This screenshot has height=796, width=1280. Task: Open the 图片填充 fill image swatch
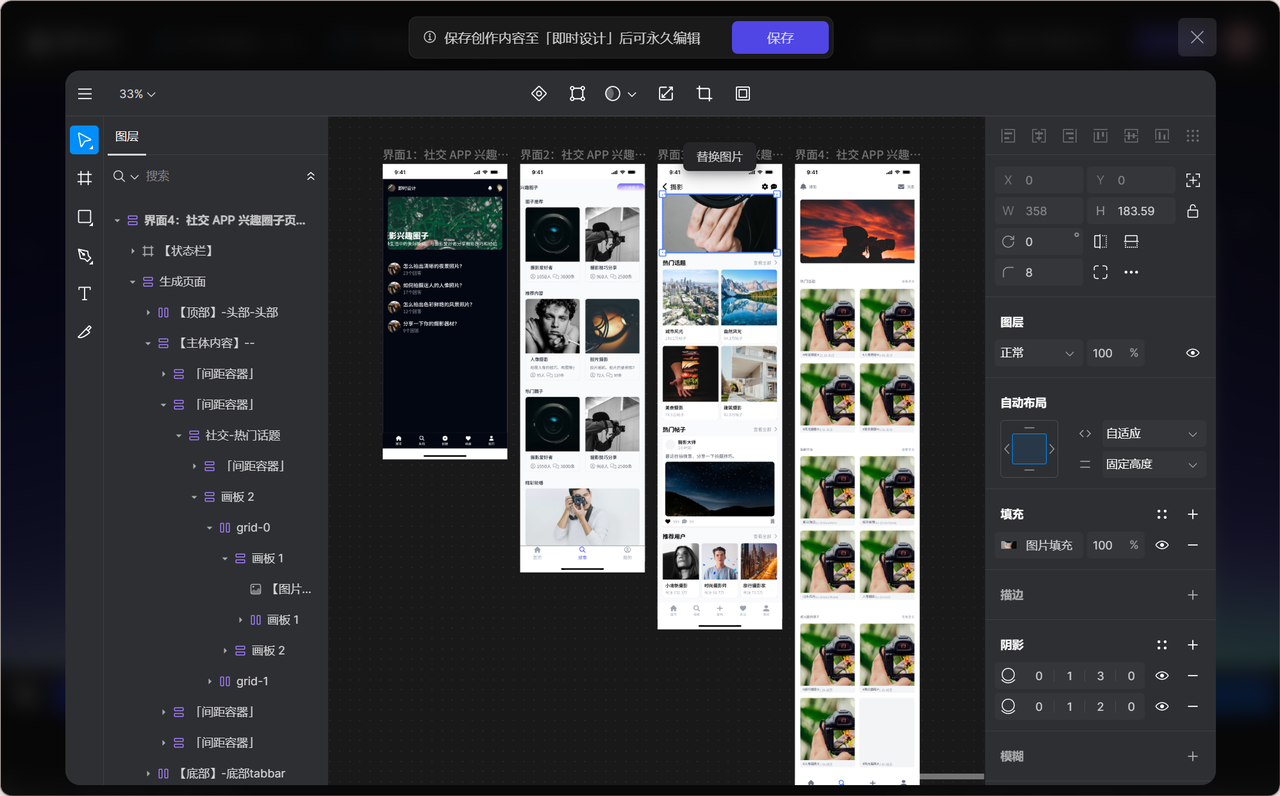pos(1008,545)
